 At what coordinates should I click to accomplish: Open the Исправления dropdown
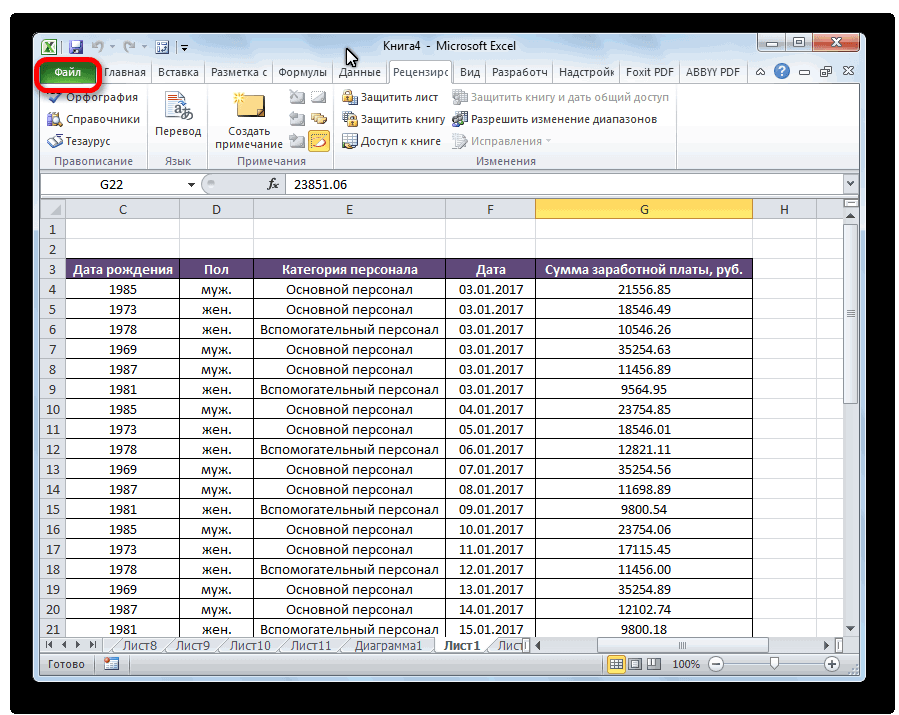point(502,141)
